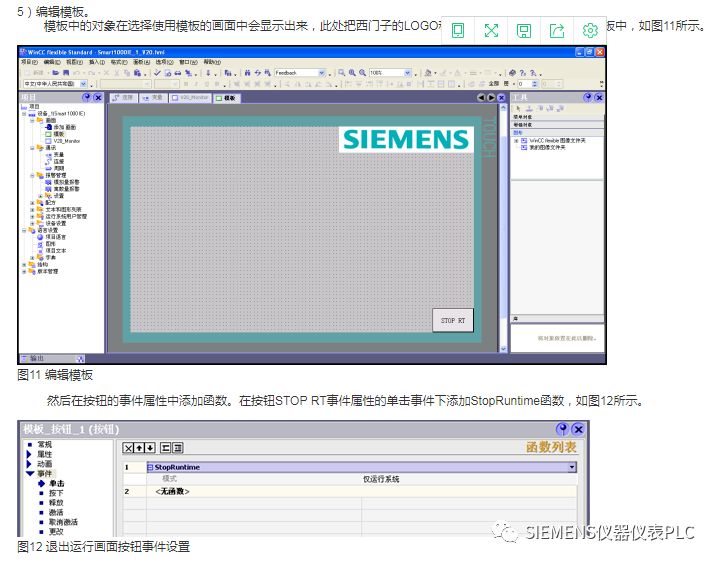Switch to the 变量 editor tab
Viewport: 717px width, 563px height.
click(153, 98)
